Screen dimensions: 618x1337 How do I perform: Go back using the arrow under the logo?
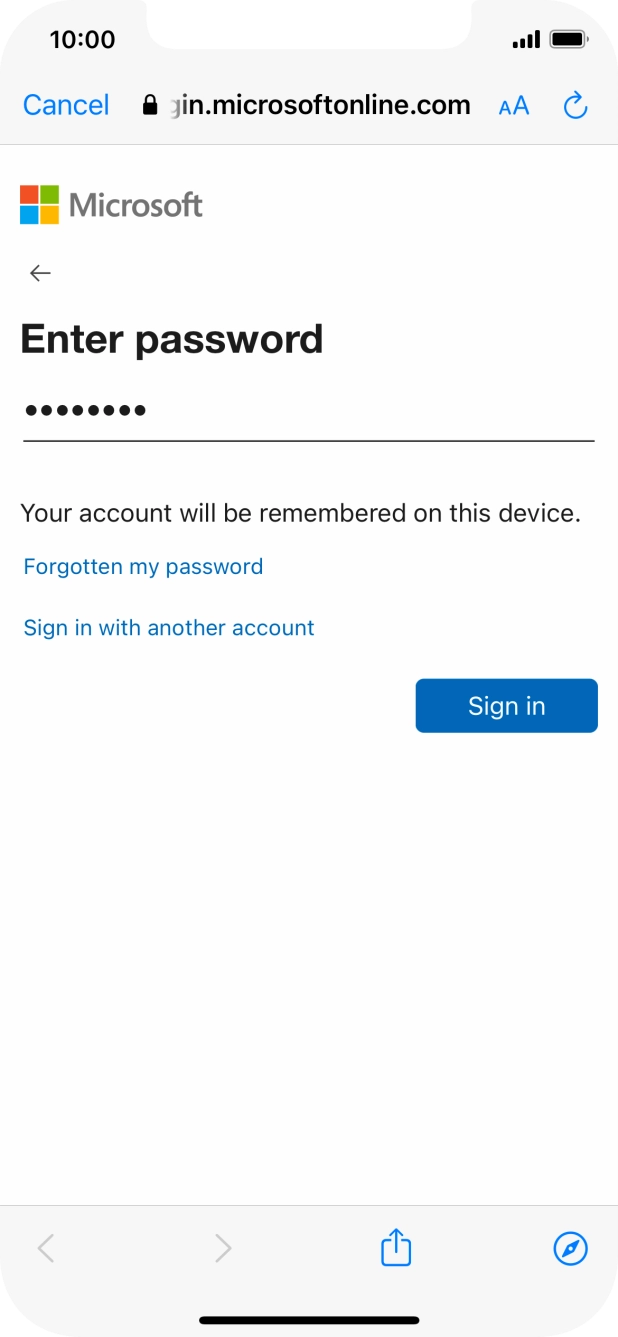(x=40, y=273)
